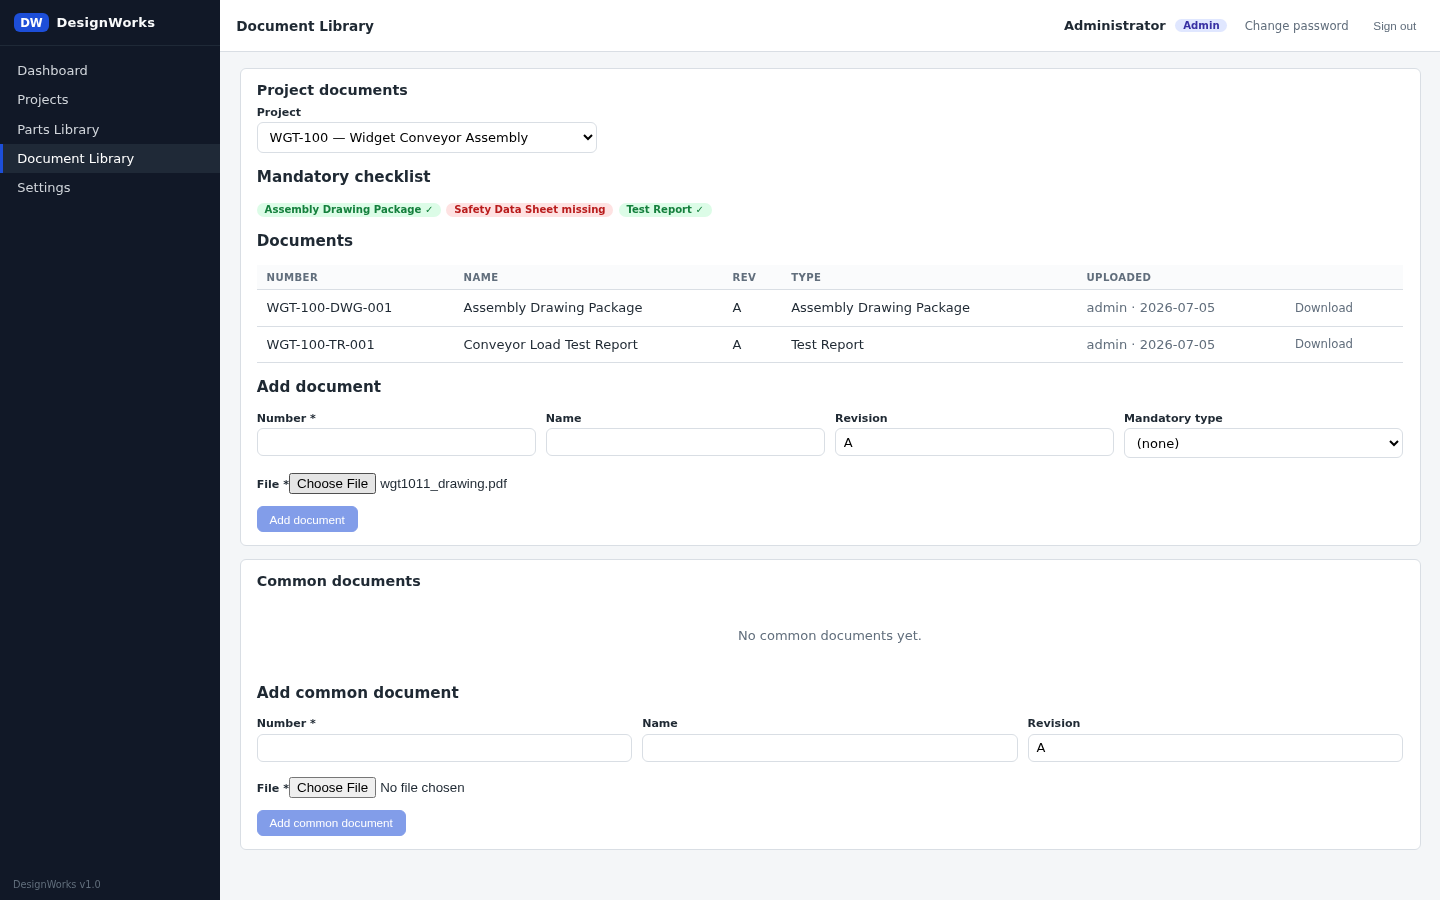Click the Add document button

[x=307, y=520]
